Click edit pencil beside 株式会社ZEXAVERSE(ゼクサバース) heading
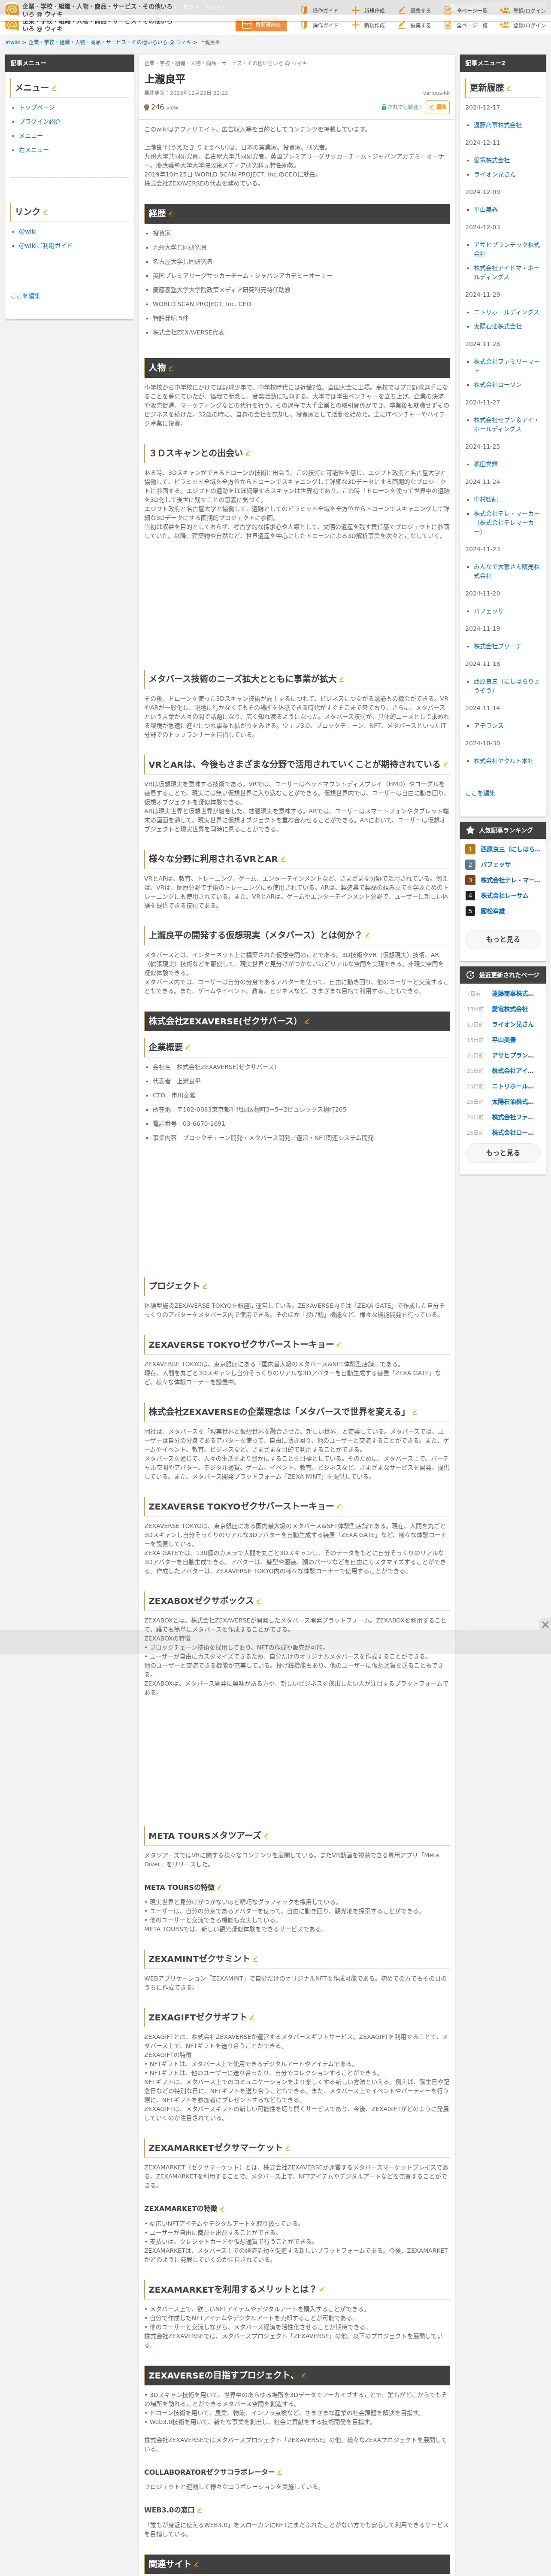Screen dimensions: 551x2576 click(306, 1022)
